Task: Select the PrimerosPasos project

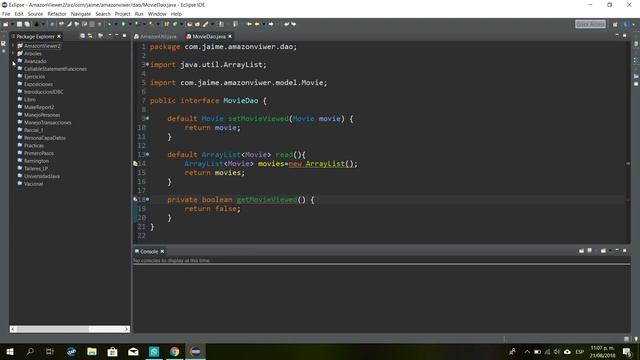Action: tap(39, 153)
